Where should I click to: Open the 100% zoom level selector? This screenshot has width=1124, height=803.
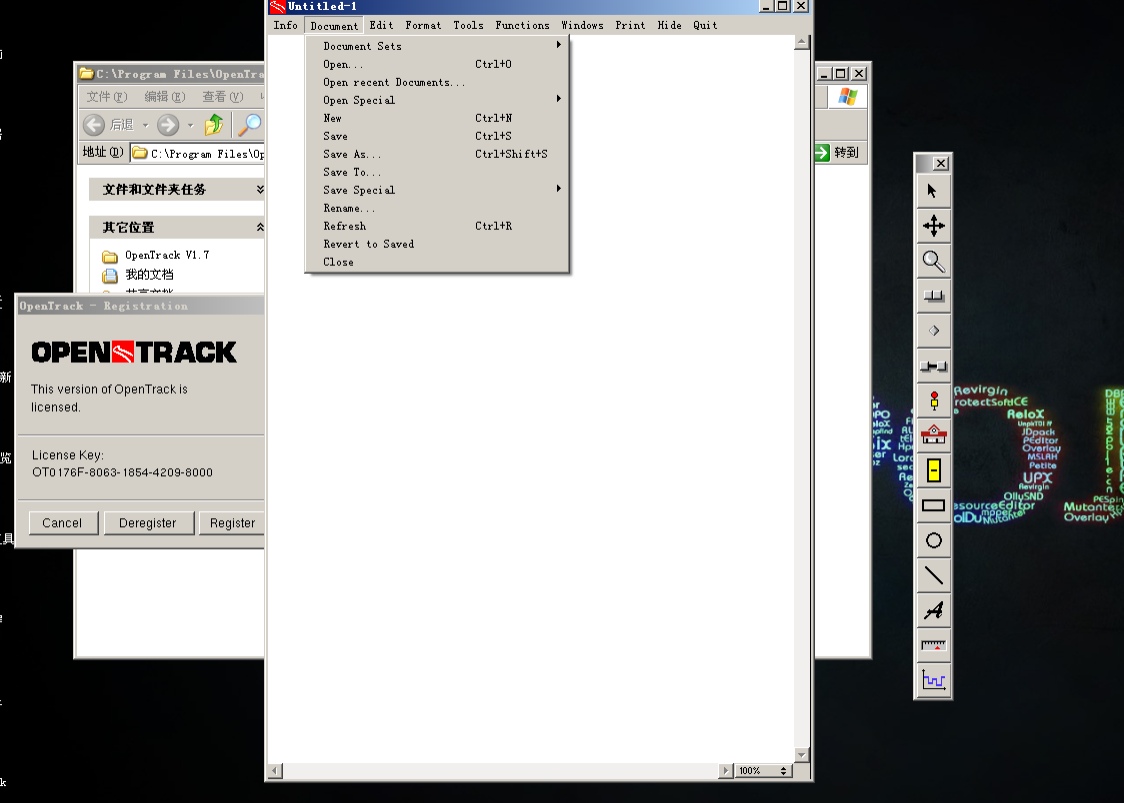(764, 771)
